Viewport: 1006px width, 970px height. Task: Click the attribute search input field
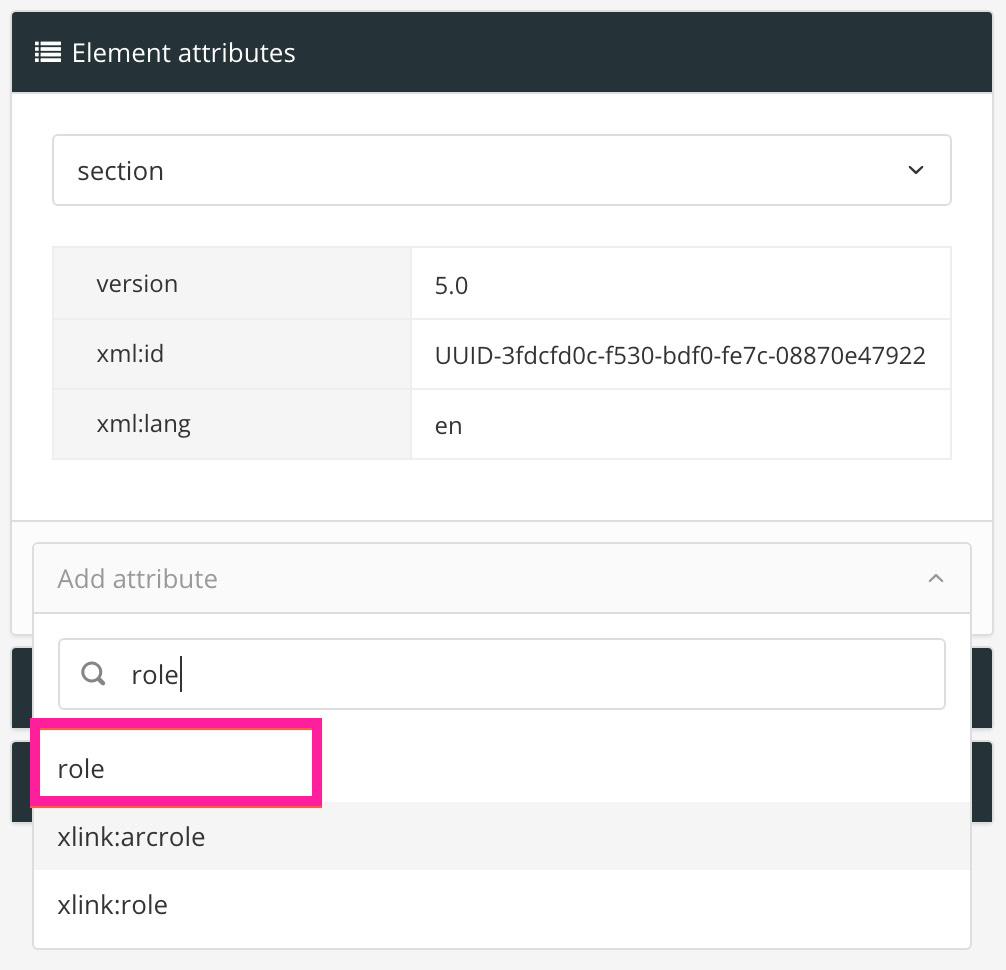[502, 674]
